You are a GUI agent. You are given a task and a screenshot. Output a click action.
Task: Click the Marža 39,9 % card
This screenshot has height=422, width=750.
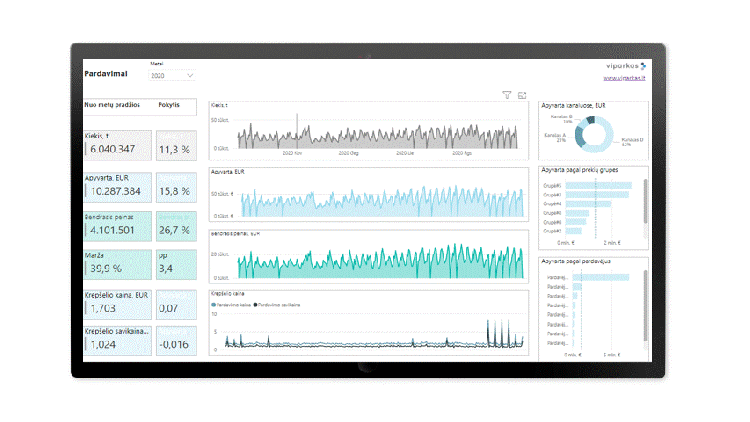115,263
